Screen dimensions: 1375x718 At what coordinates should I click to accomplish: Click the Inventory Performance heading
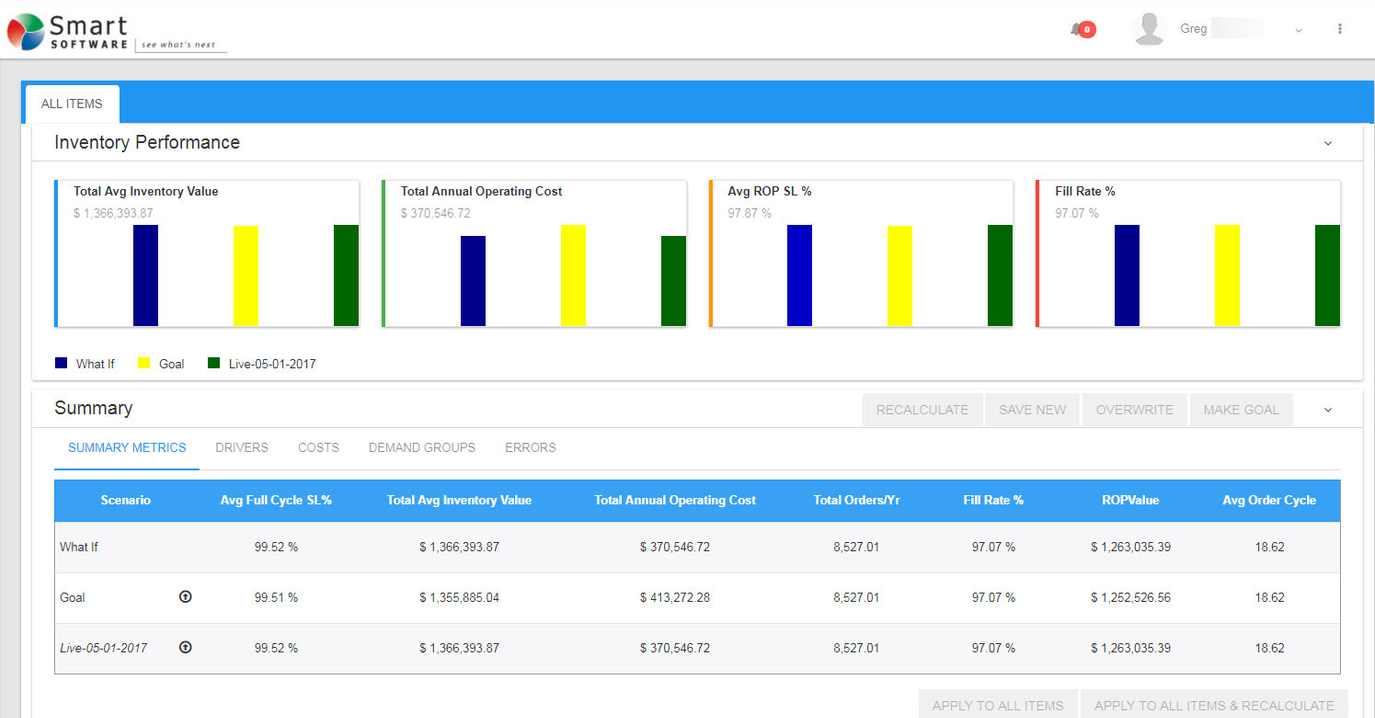pos(147,142)
